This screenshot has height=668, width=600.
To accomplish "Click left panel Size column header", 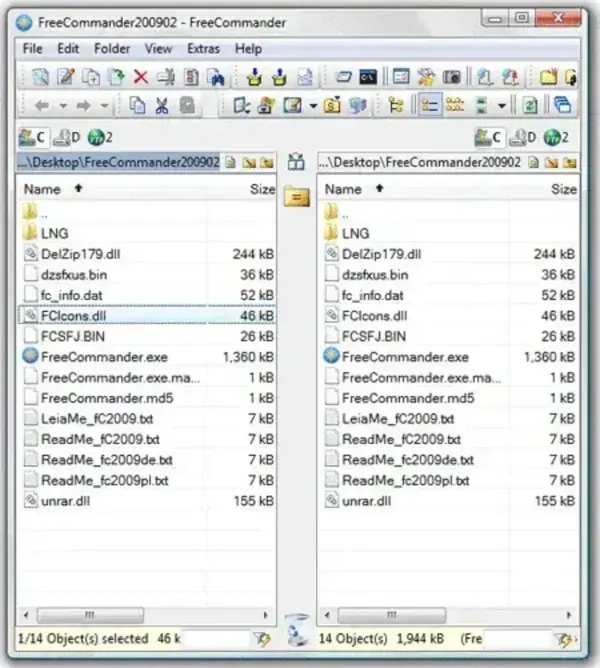I will click(x=242, y=189).
